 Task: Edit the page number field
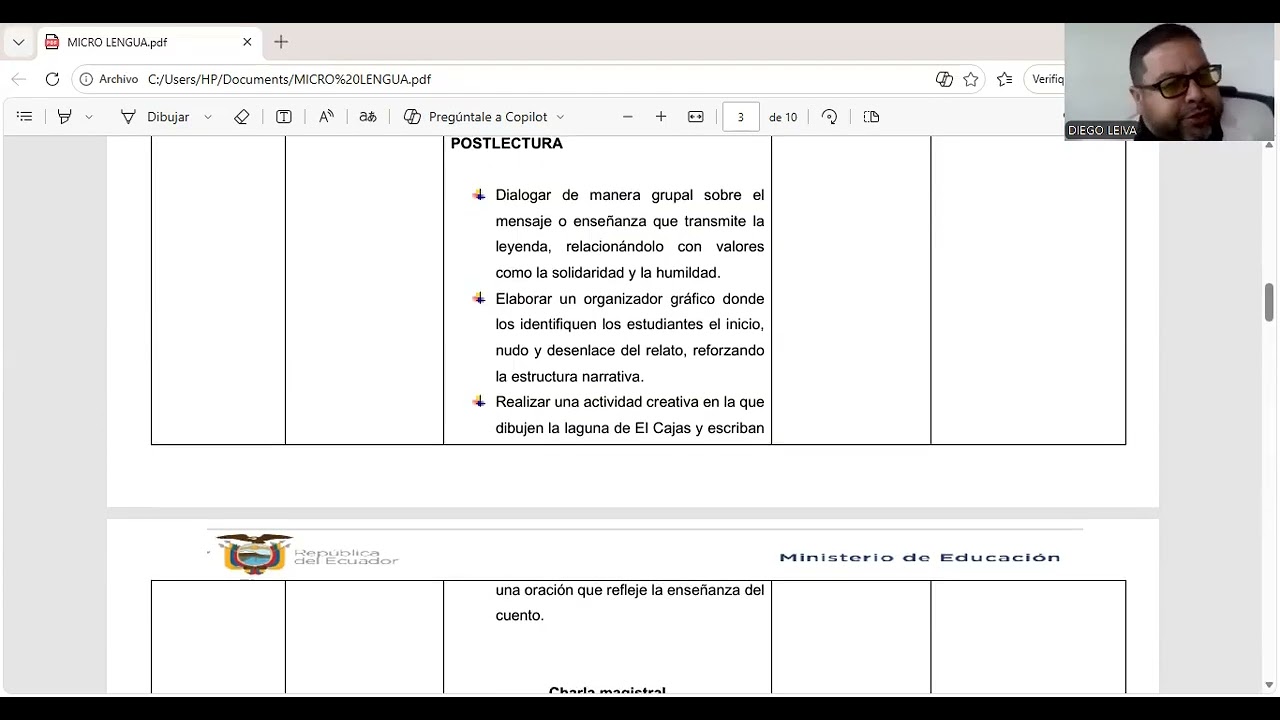pyautogui.click(x=741, y=117)
